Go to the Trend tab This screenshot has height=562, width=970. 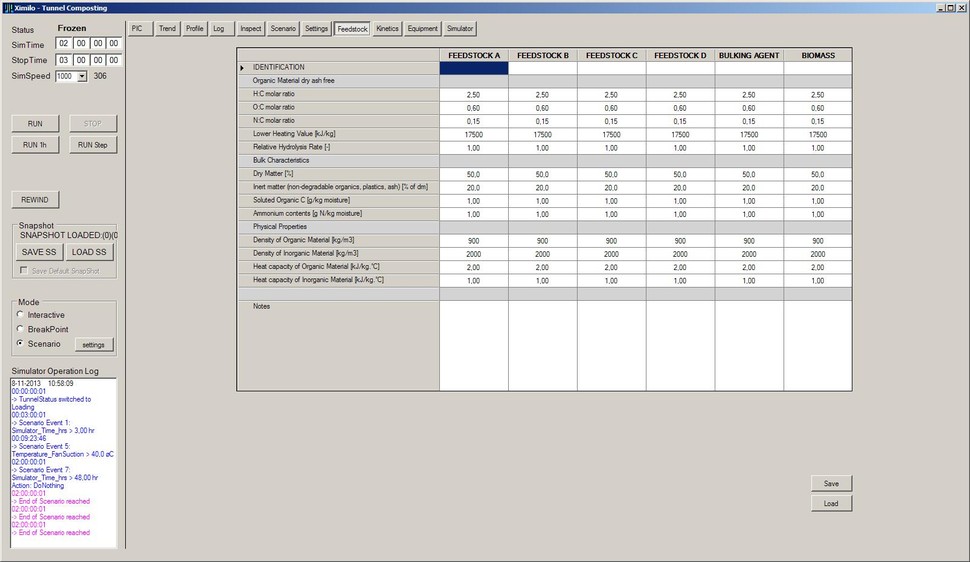[x=167, y=29]
